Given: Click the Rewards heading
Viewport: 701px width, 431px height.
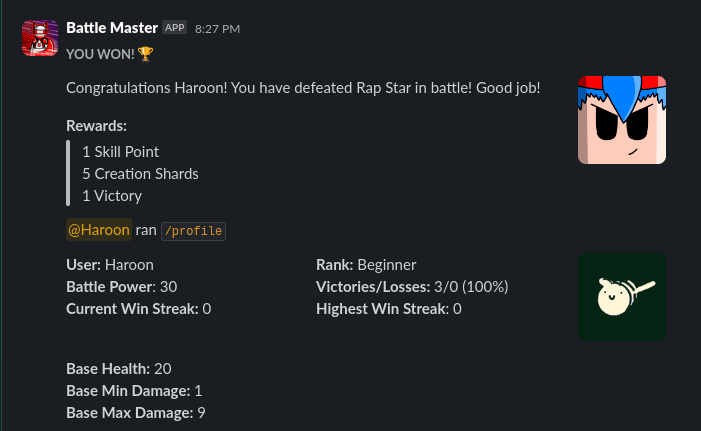Looking at the screenshot, I should pos(96,126).
